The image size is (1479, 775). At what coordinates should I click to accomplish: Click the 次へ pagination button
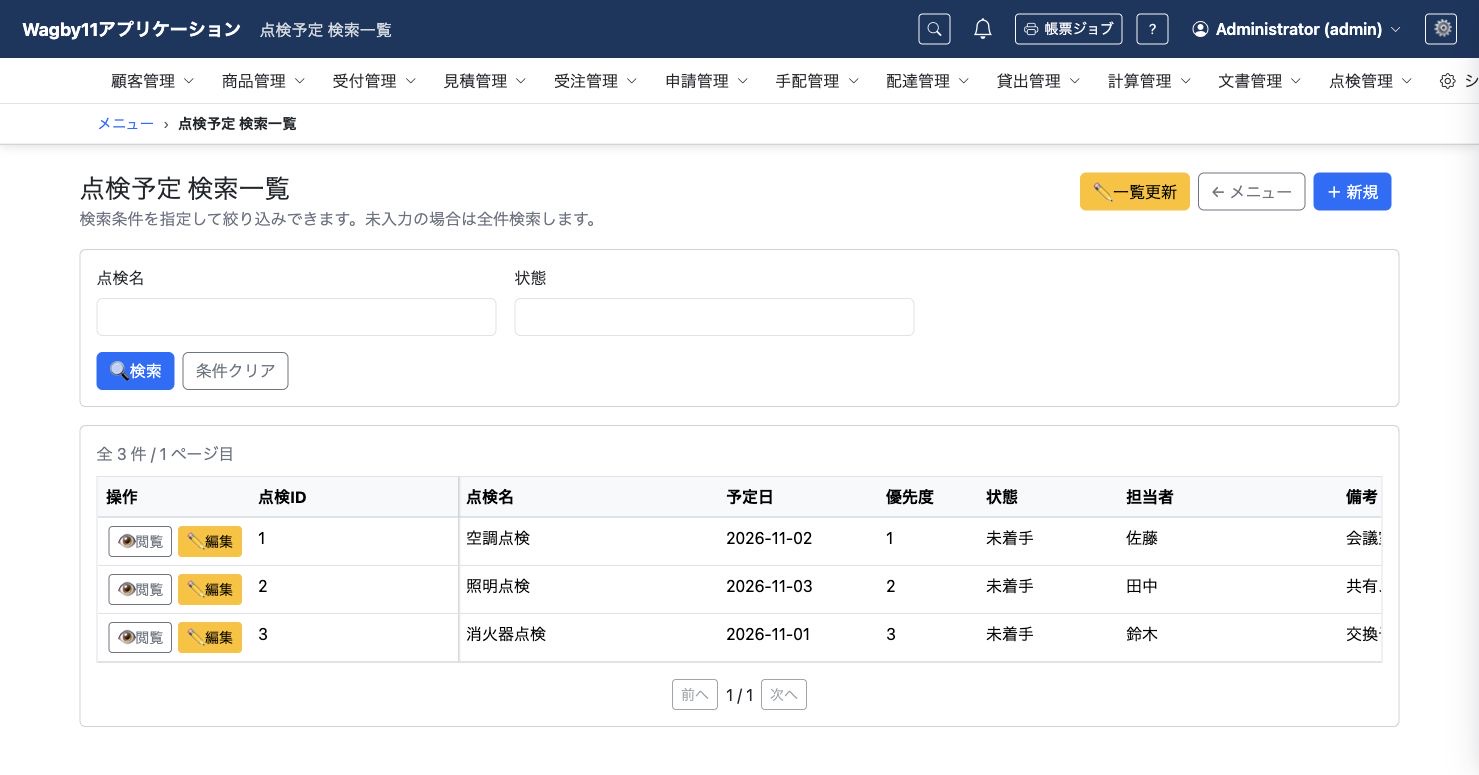[784, 695]
